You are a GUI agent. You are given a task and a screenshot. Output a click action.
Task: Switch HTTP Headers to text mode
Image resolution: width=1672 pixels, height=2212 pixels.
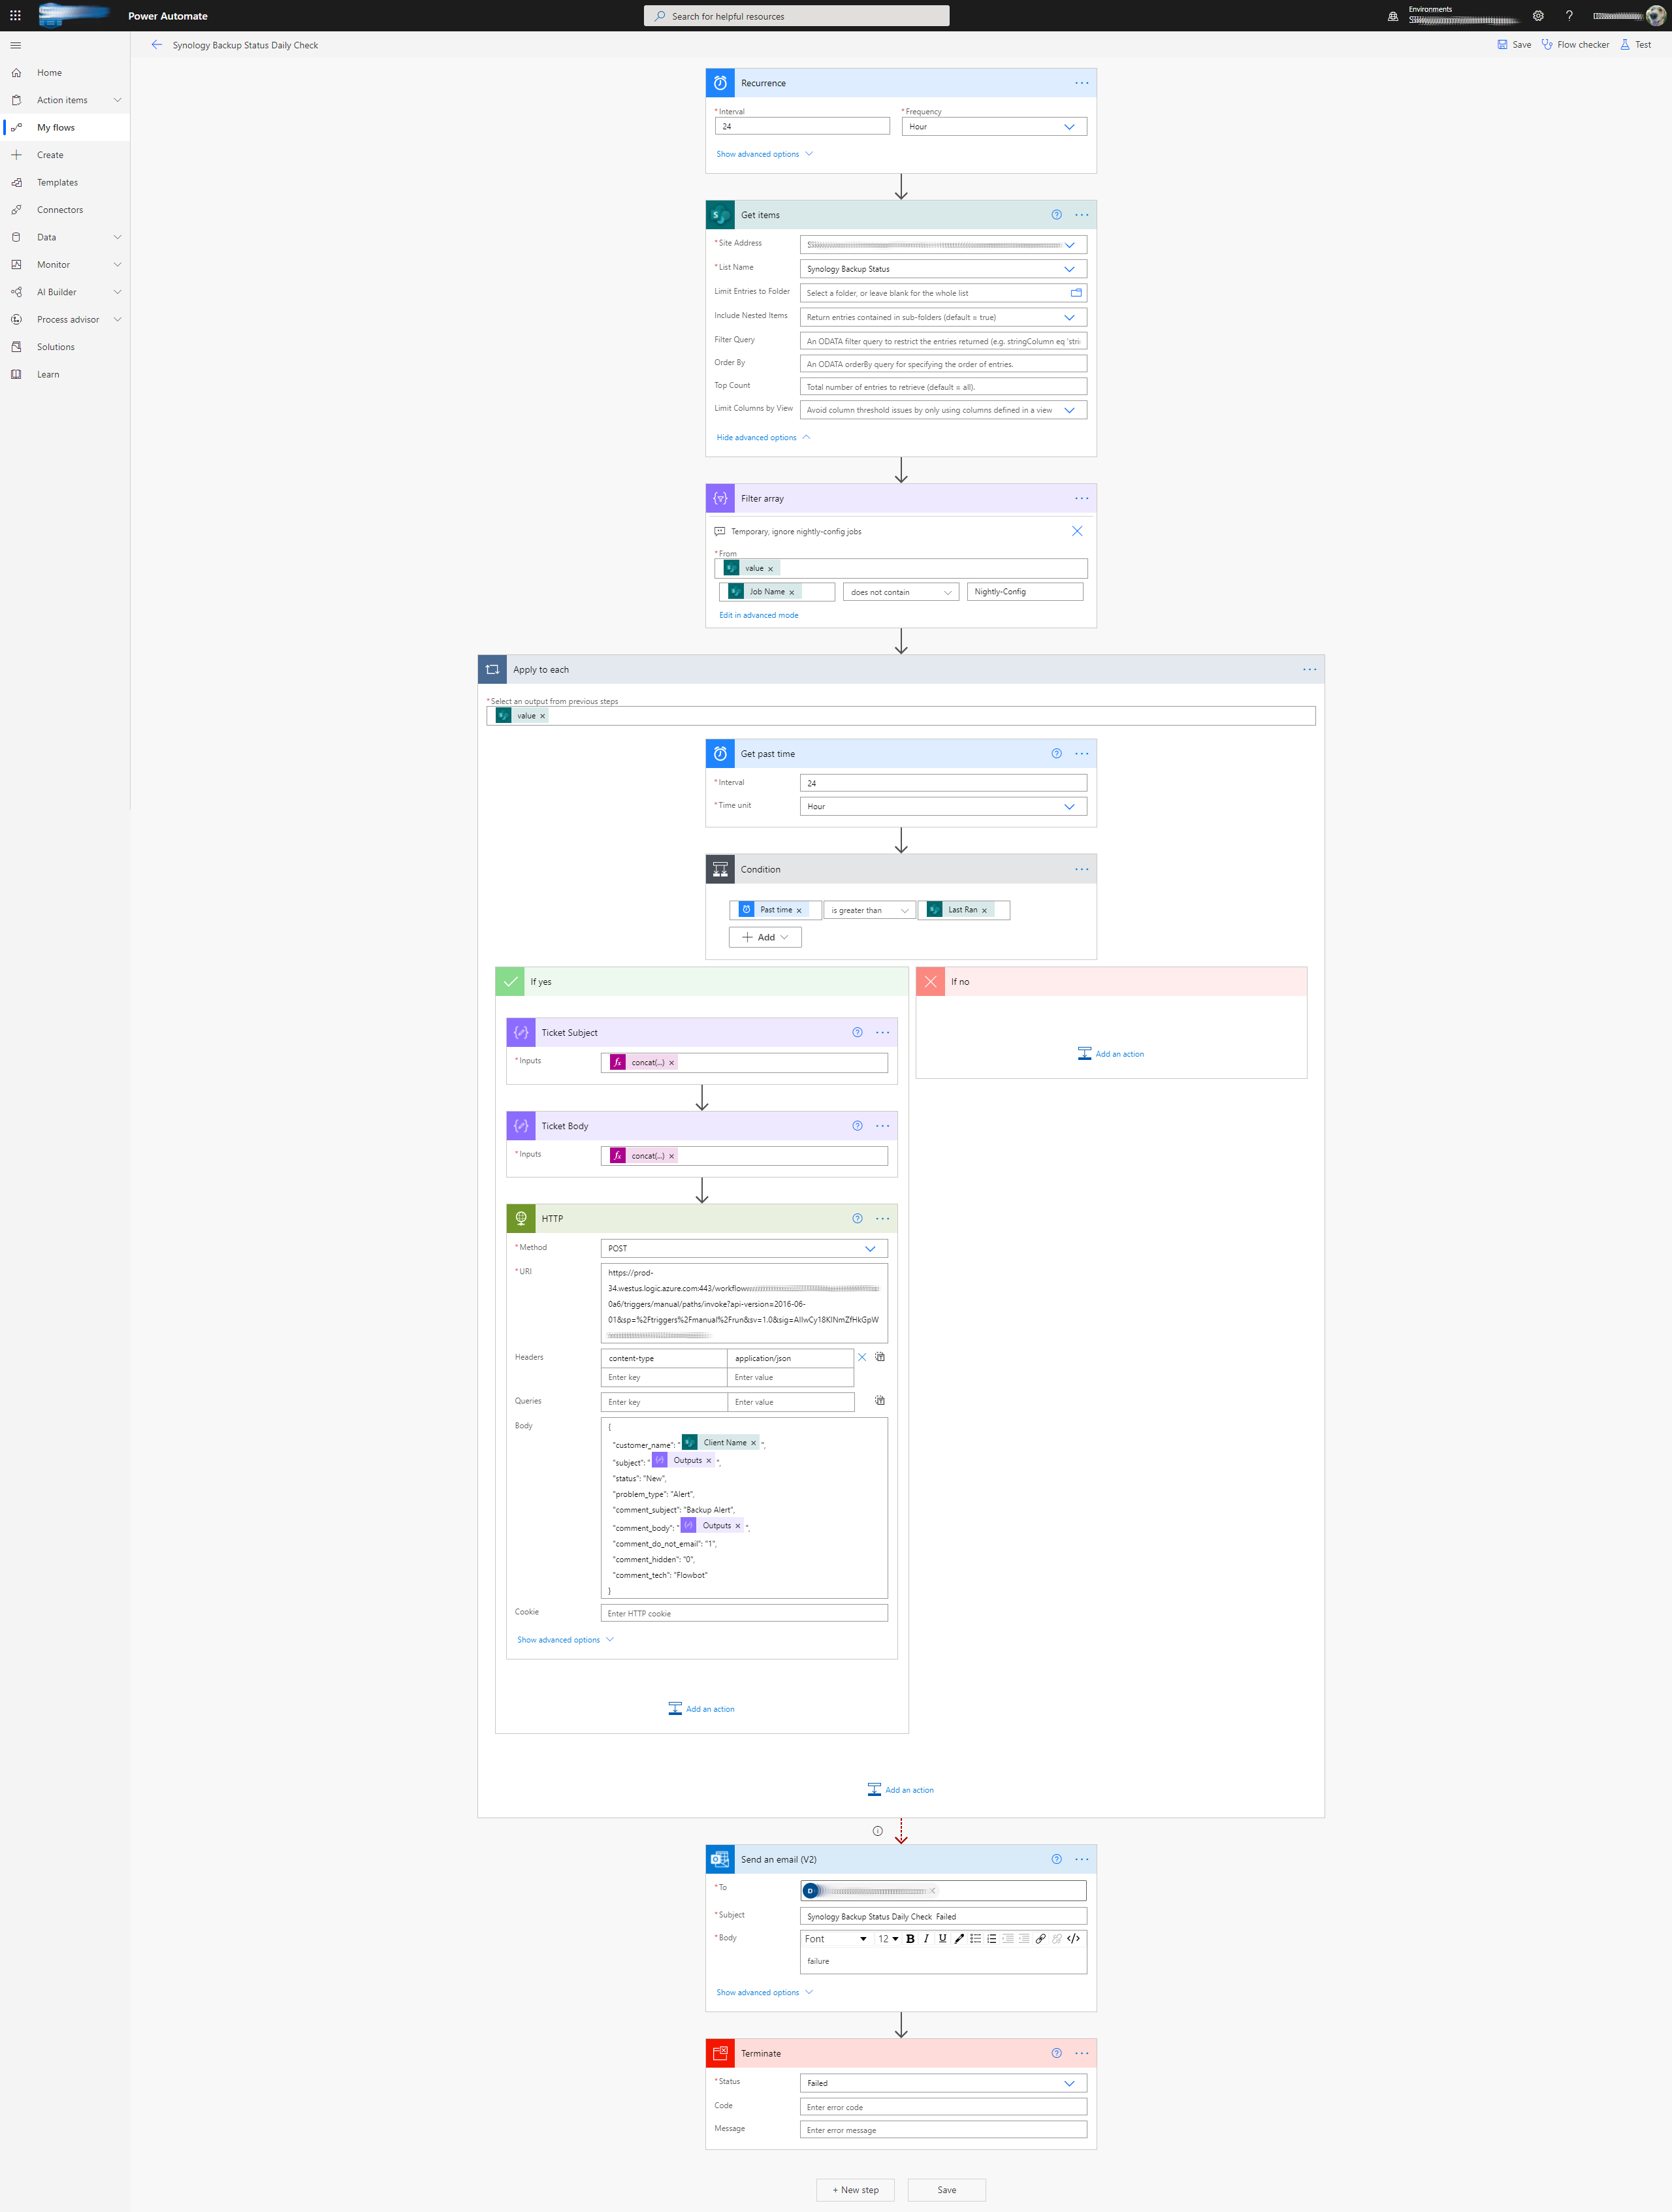point(880,1357)
